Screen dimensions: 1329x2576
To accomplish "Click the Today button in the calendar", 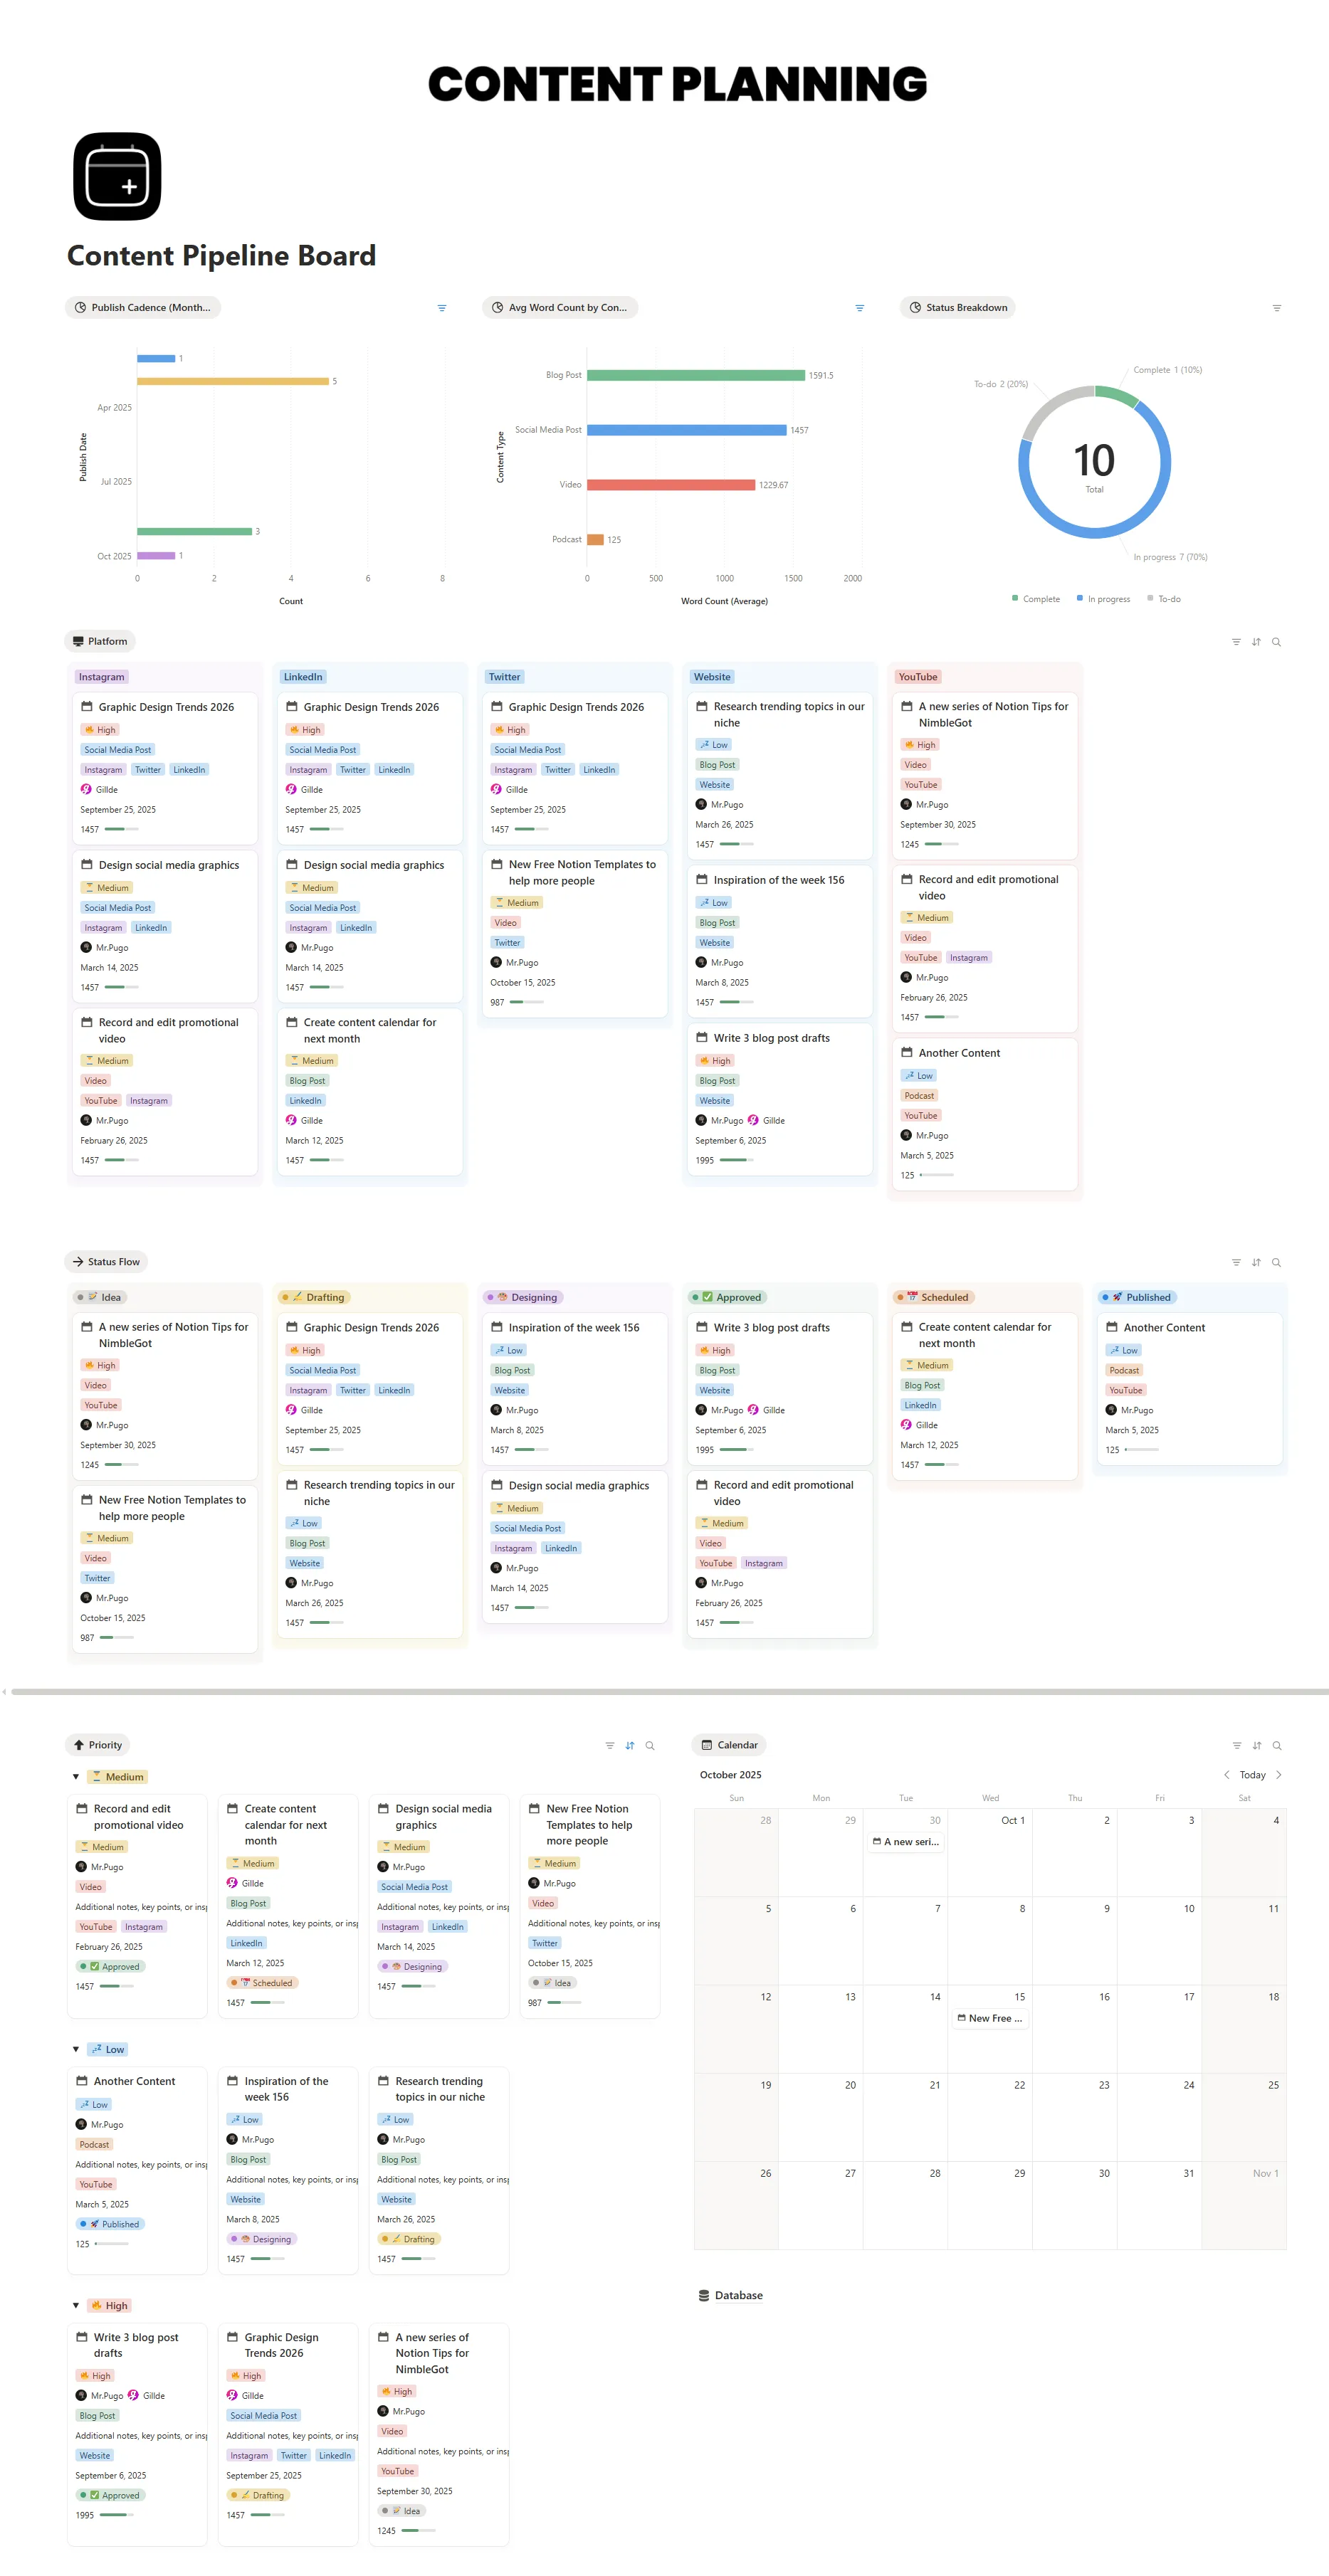I will coord(1252,1775).
